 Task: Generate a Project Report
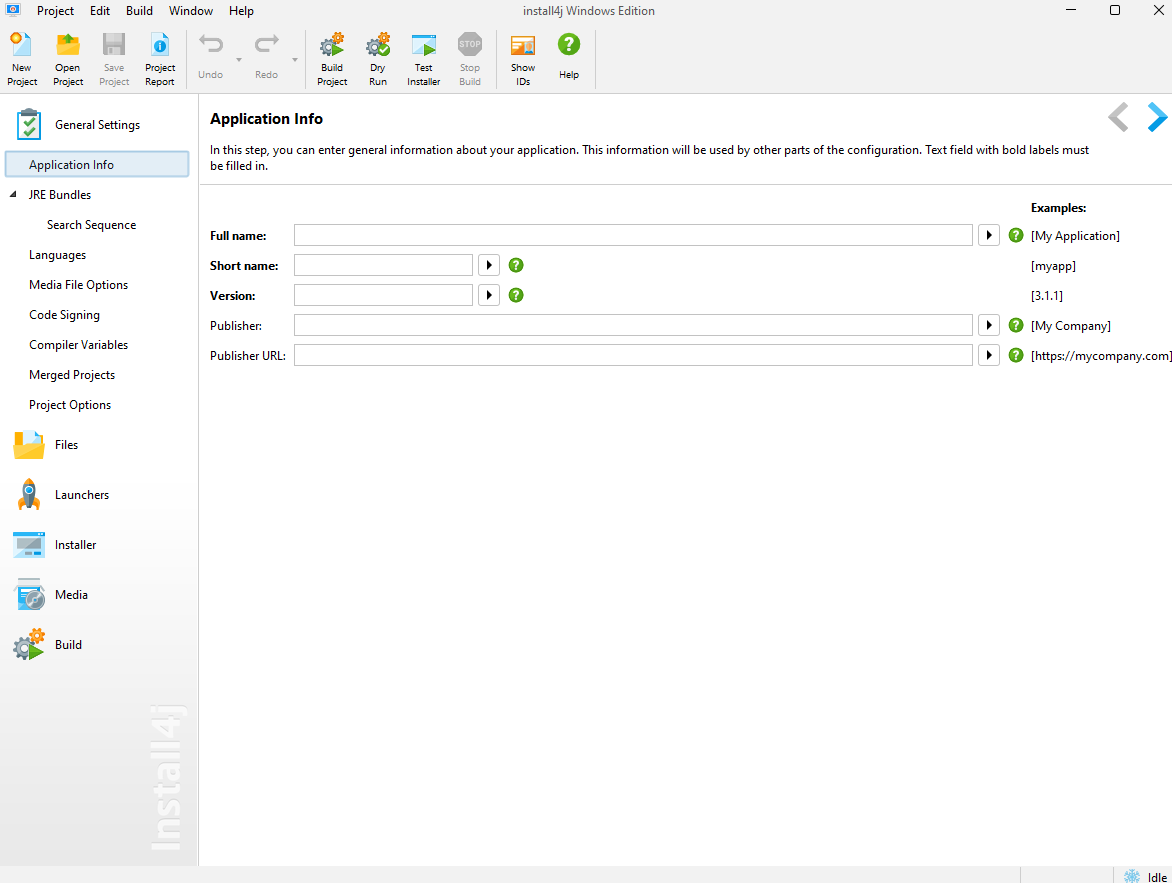click(160, 59)
